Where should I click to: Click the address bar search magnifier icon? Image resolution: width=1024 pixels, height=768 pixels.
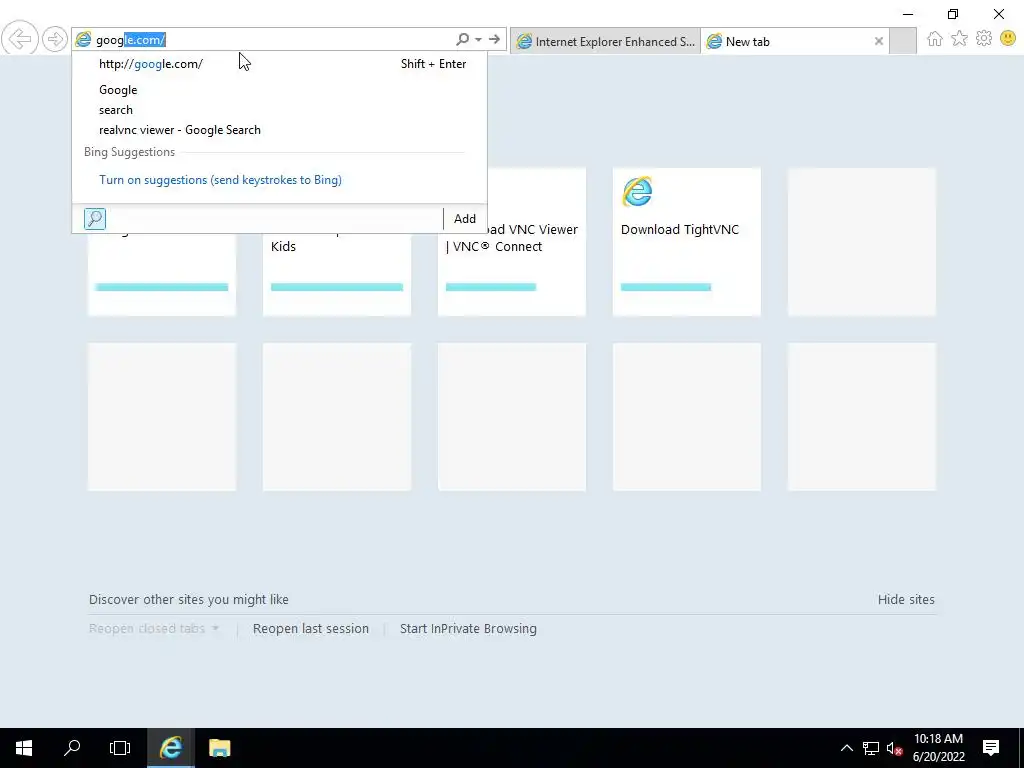point(462,40)
